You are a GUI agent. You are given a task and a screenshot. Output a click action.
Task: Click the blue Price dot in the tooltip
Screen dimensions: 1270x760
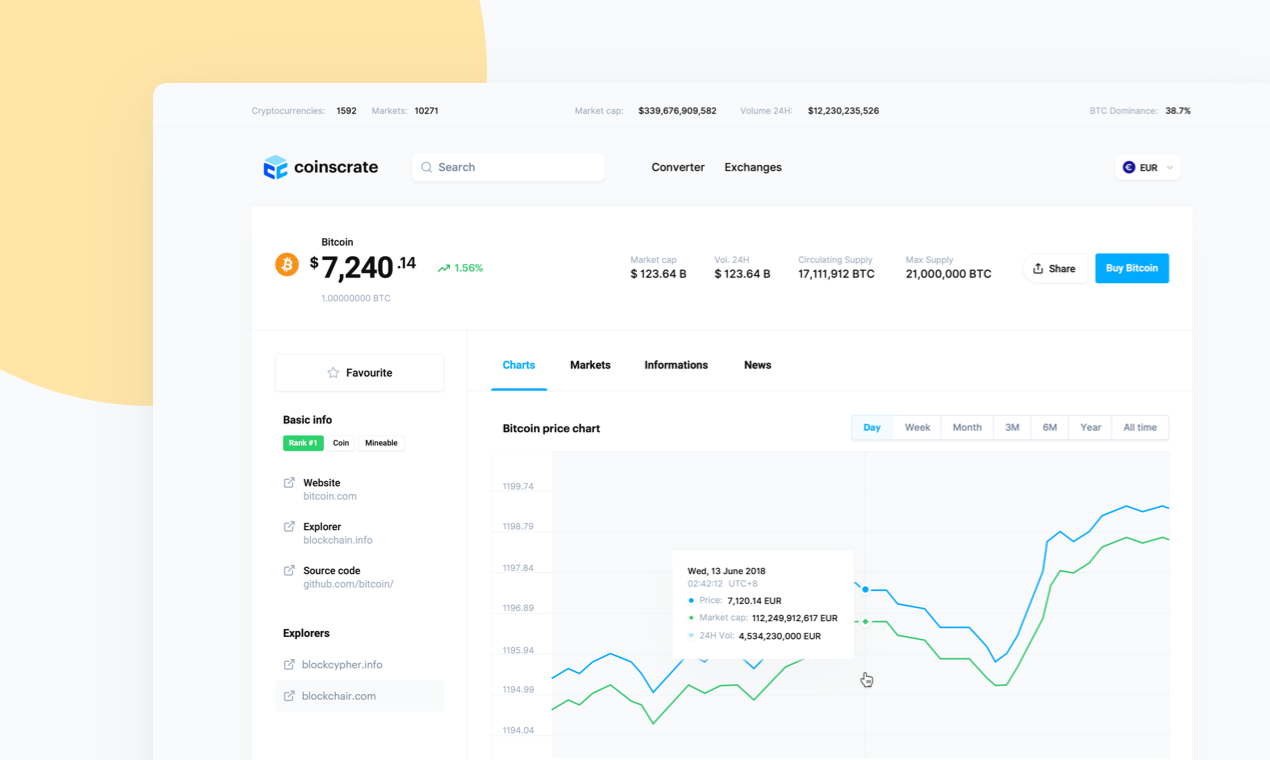click(x=689, y=600)
